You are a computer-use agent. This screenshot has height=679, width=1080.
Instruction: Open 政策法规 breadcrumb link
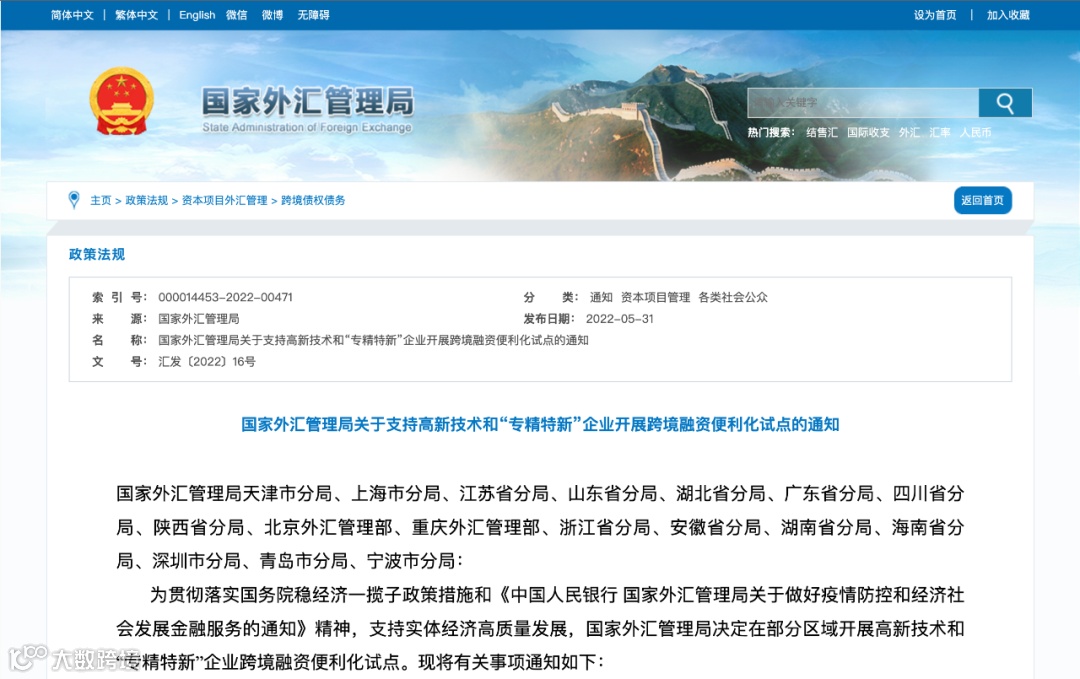(147, 200)
